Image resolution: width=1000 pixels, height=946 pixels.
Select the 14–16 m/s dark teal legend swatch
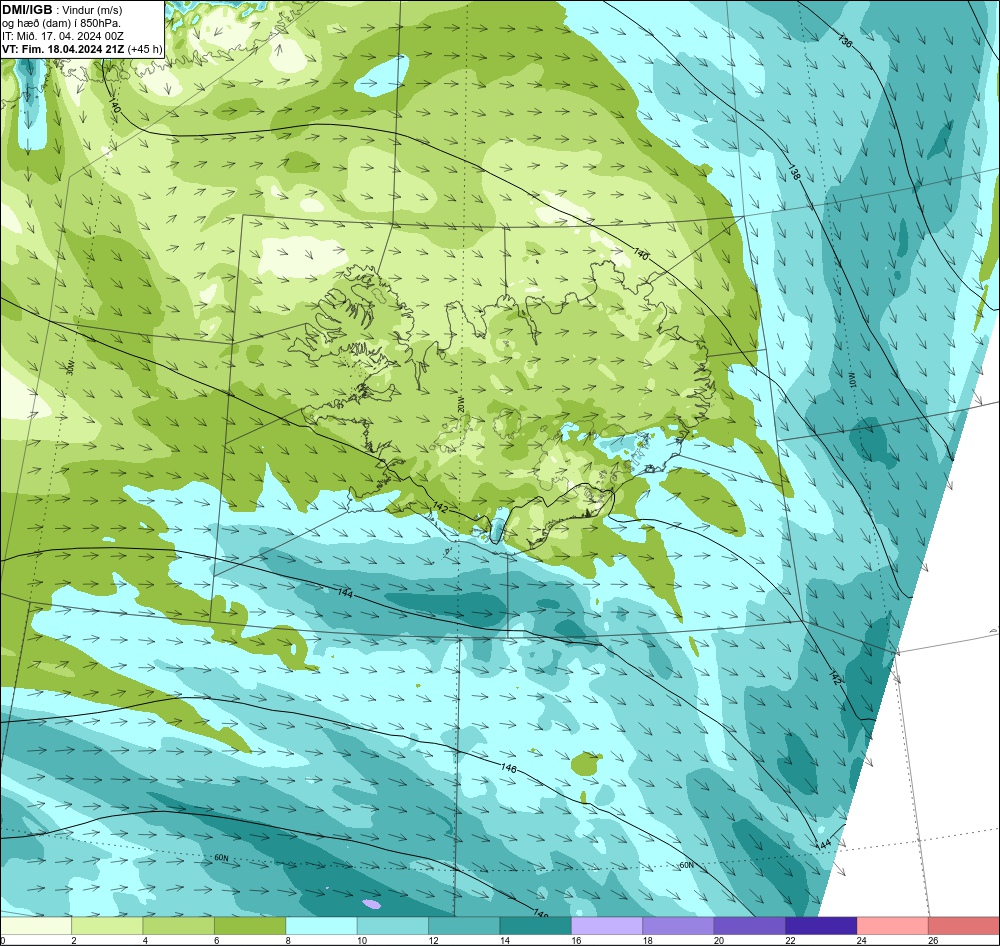(536, 926)
